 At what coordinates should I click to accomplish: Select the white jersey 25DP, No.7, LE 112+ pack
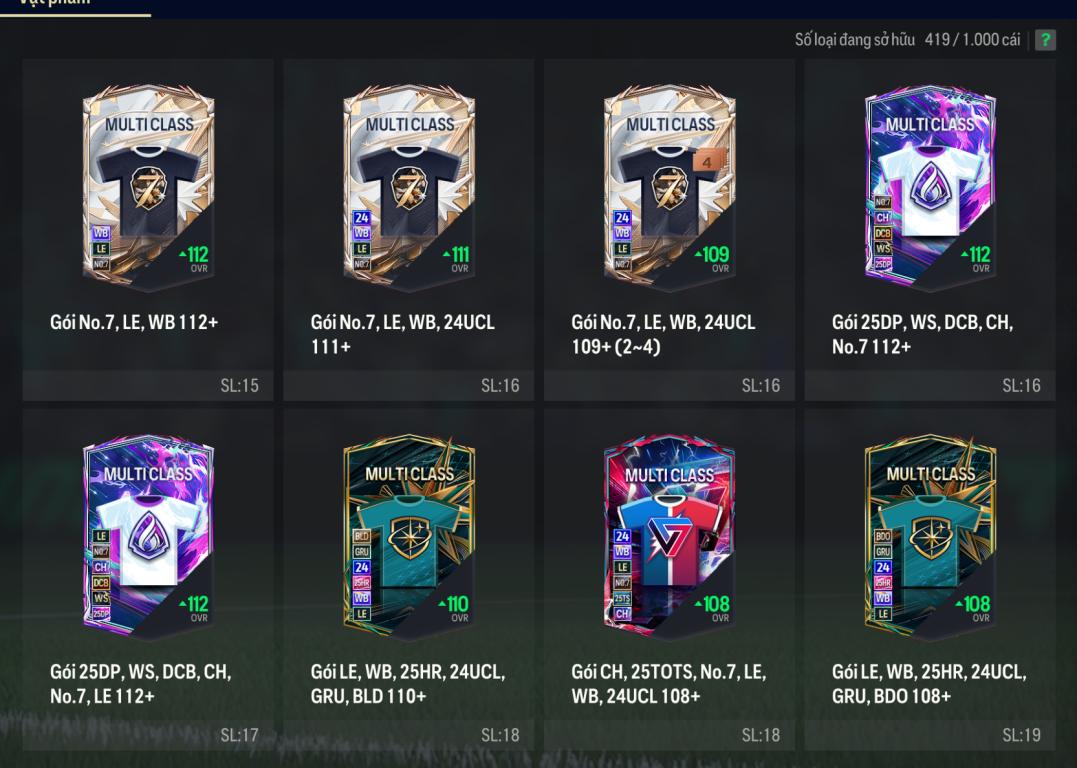[148, 579]
